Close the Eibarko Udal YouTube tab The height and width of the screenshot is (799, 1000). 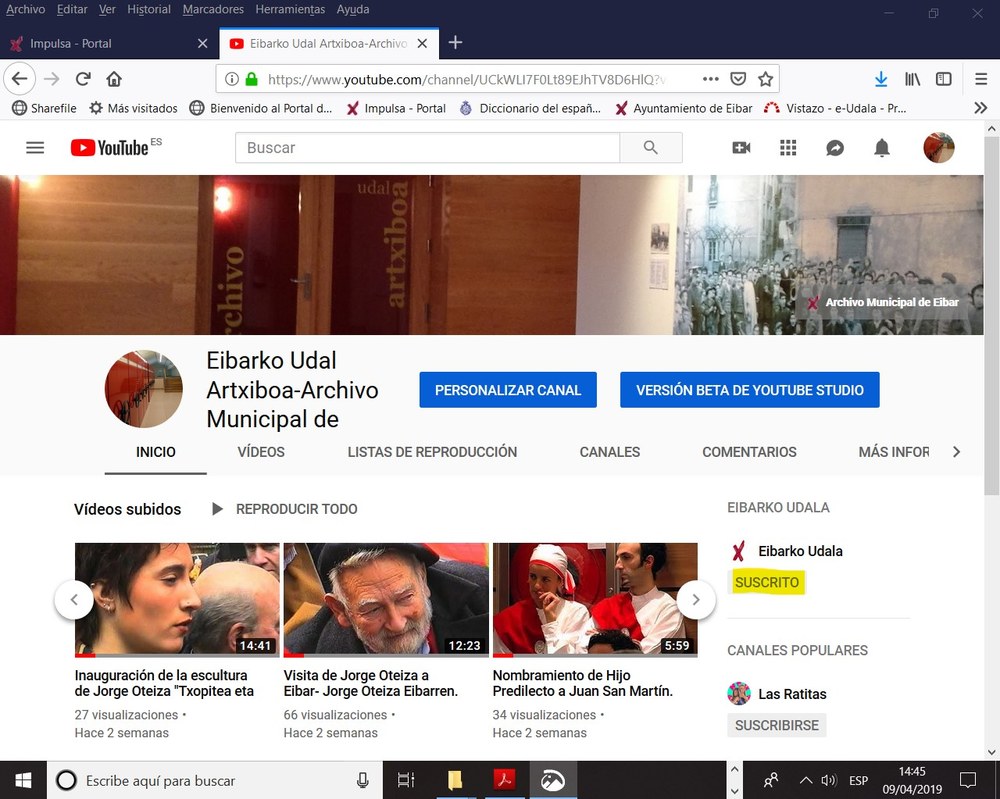click(422, 43)
